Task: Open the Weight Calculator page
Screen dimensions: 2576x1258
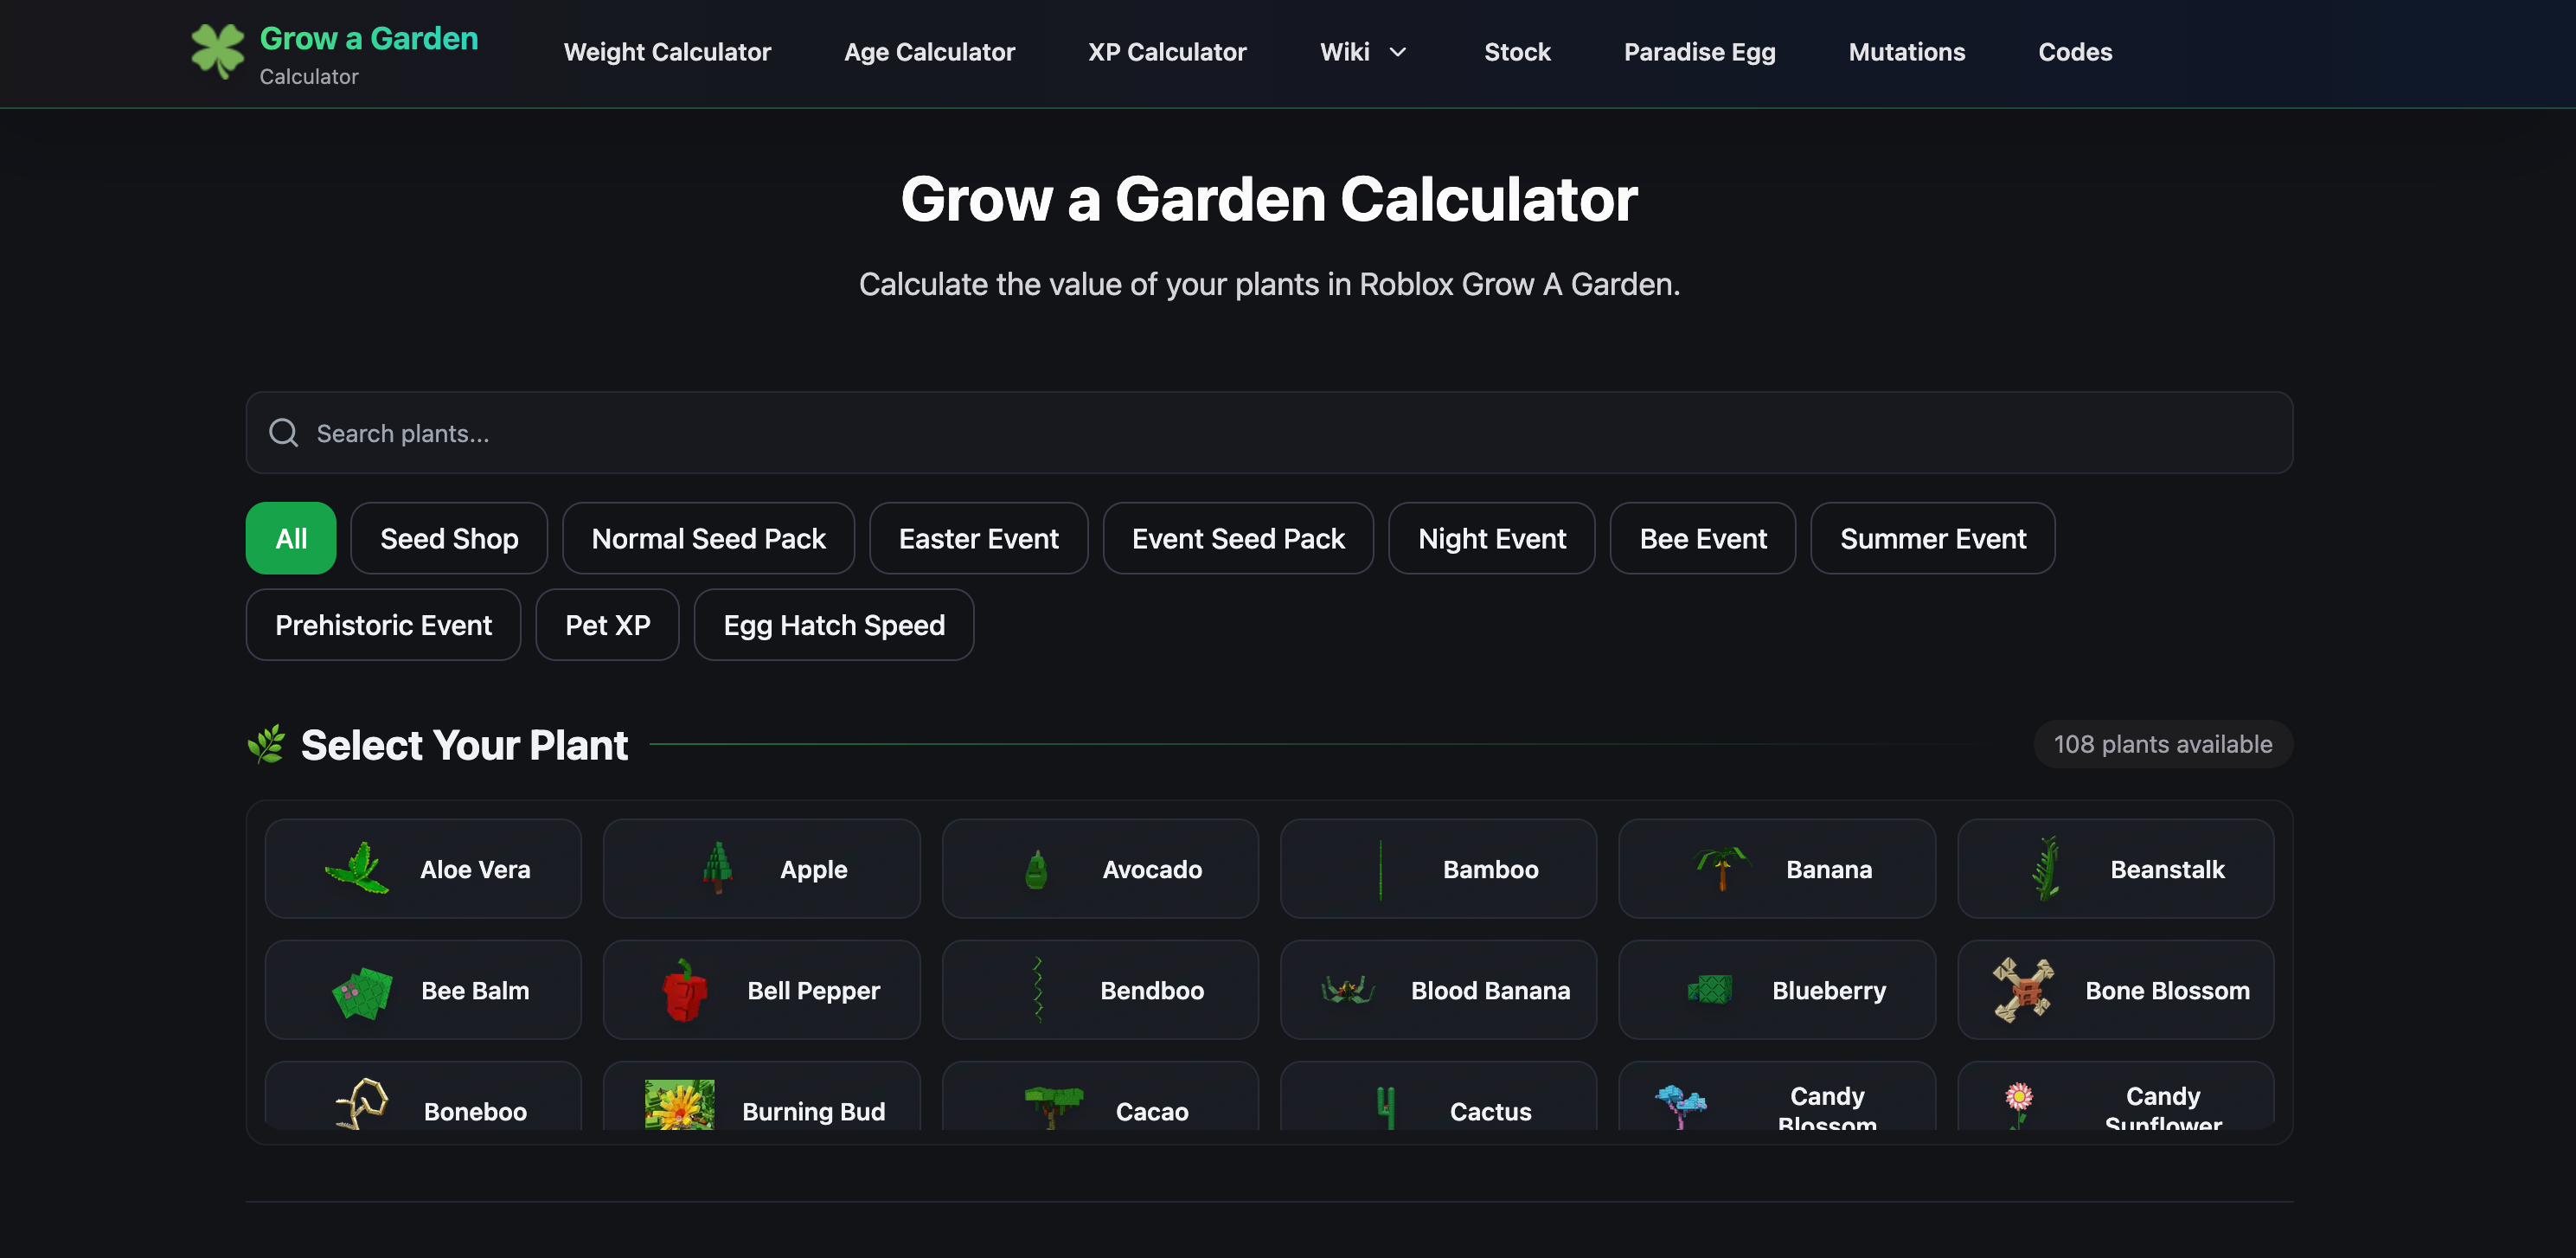Action: click(x=667, y=52)
